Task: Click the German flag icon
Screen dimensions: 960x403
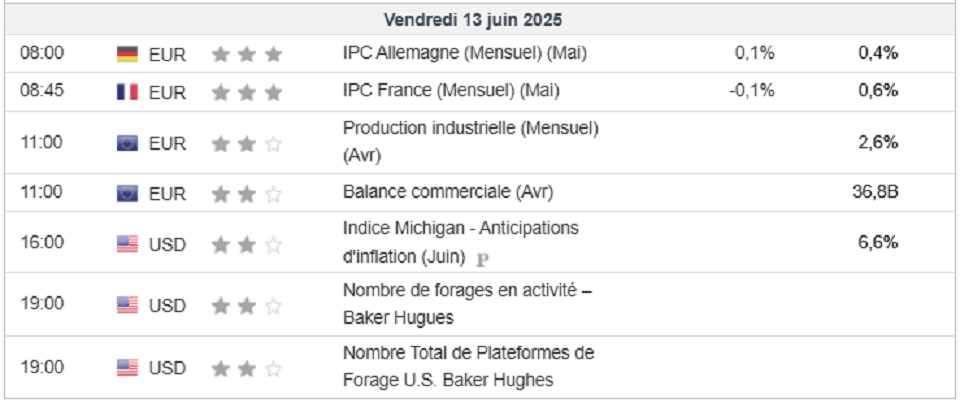Action: 127,55
